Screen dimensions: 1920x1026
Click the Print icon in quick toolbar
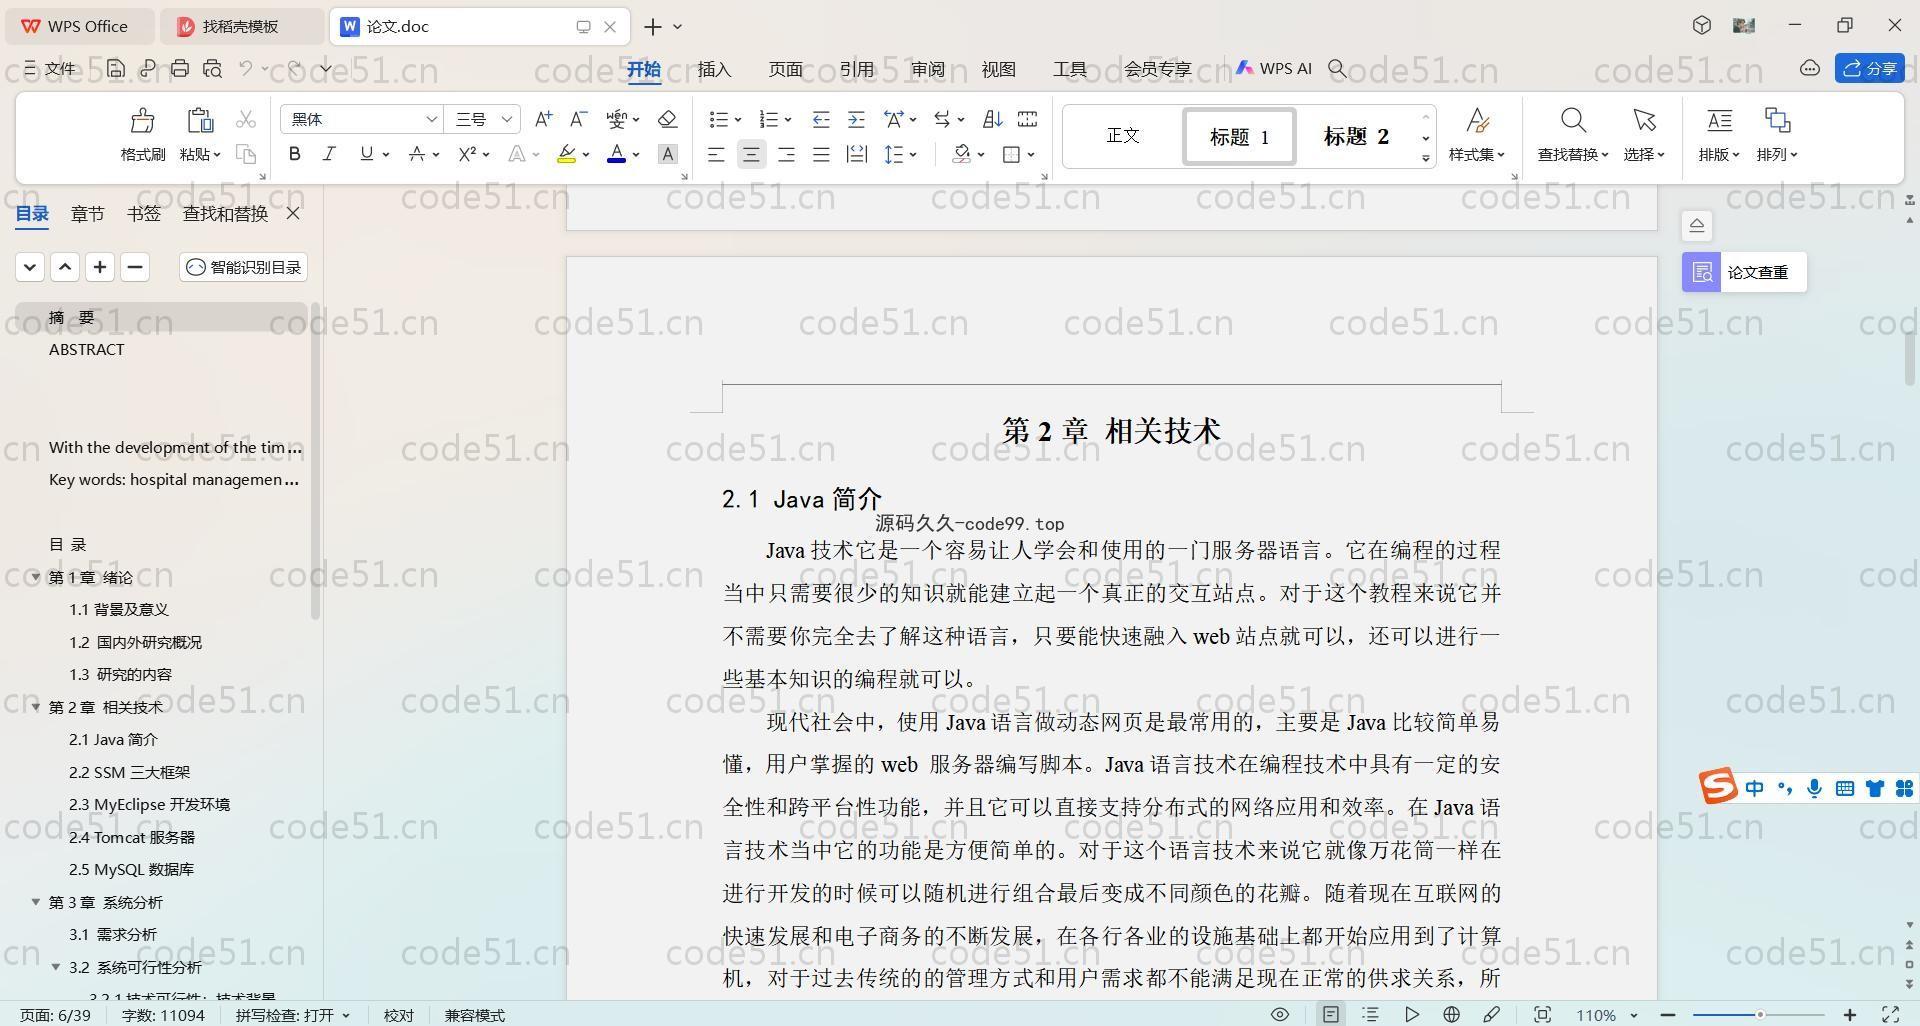pos(180,68)
